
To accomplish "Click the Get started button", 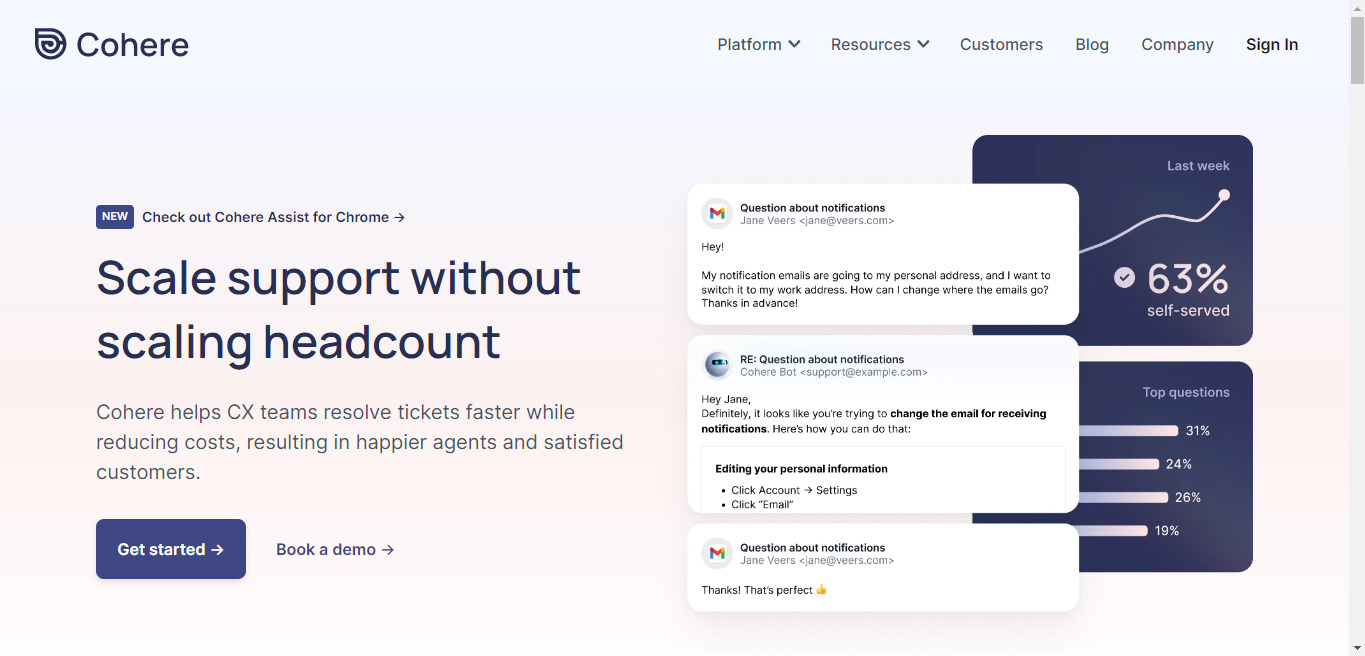I will [x=171, y=549].
